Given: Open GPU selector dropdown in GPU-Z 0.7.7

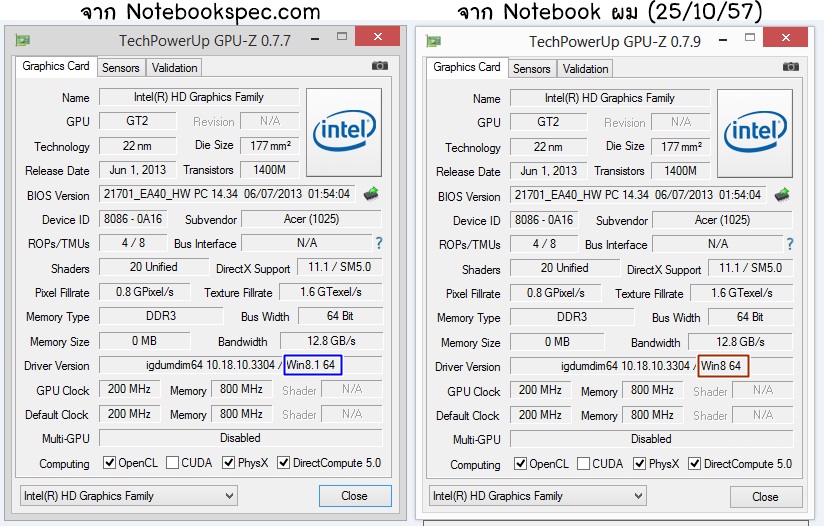Looking at the screenshot, I should pos(129,496).
